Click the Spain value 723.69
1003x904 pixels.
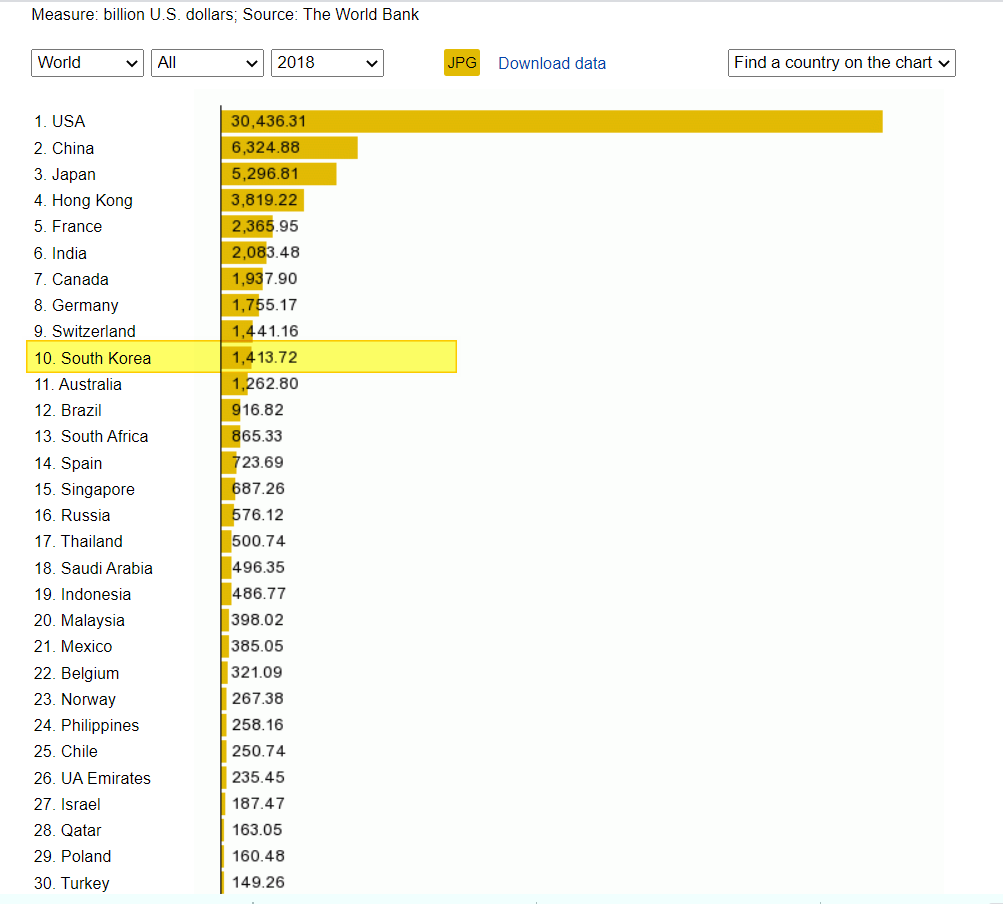click(258, 463)
